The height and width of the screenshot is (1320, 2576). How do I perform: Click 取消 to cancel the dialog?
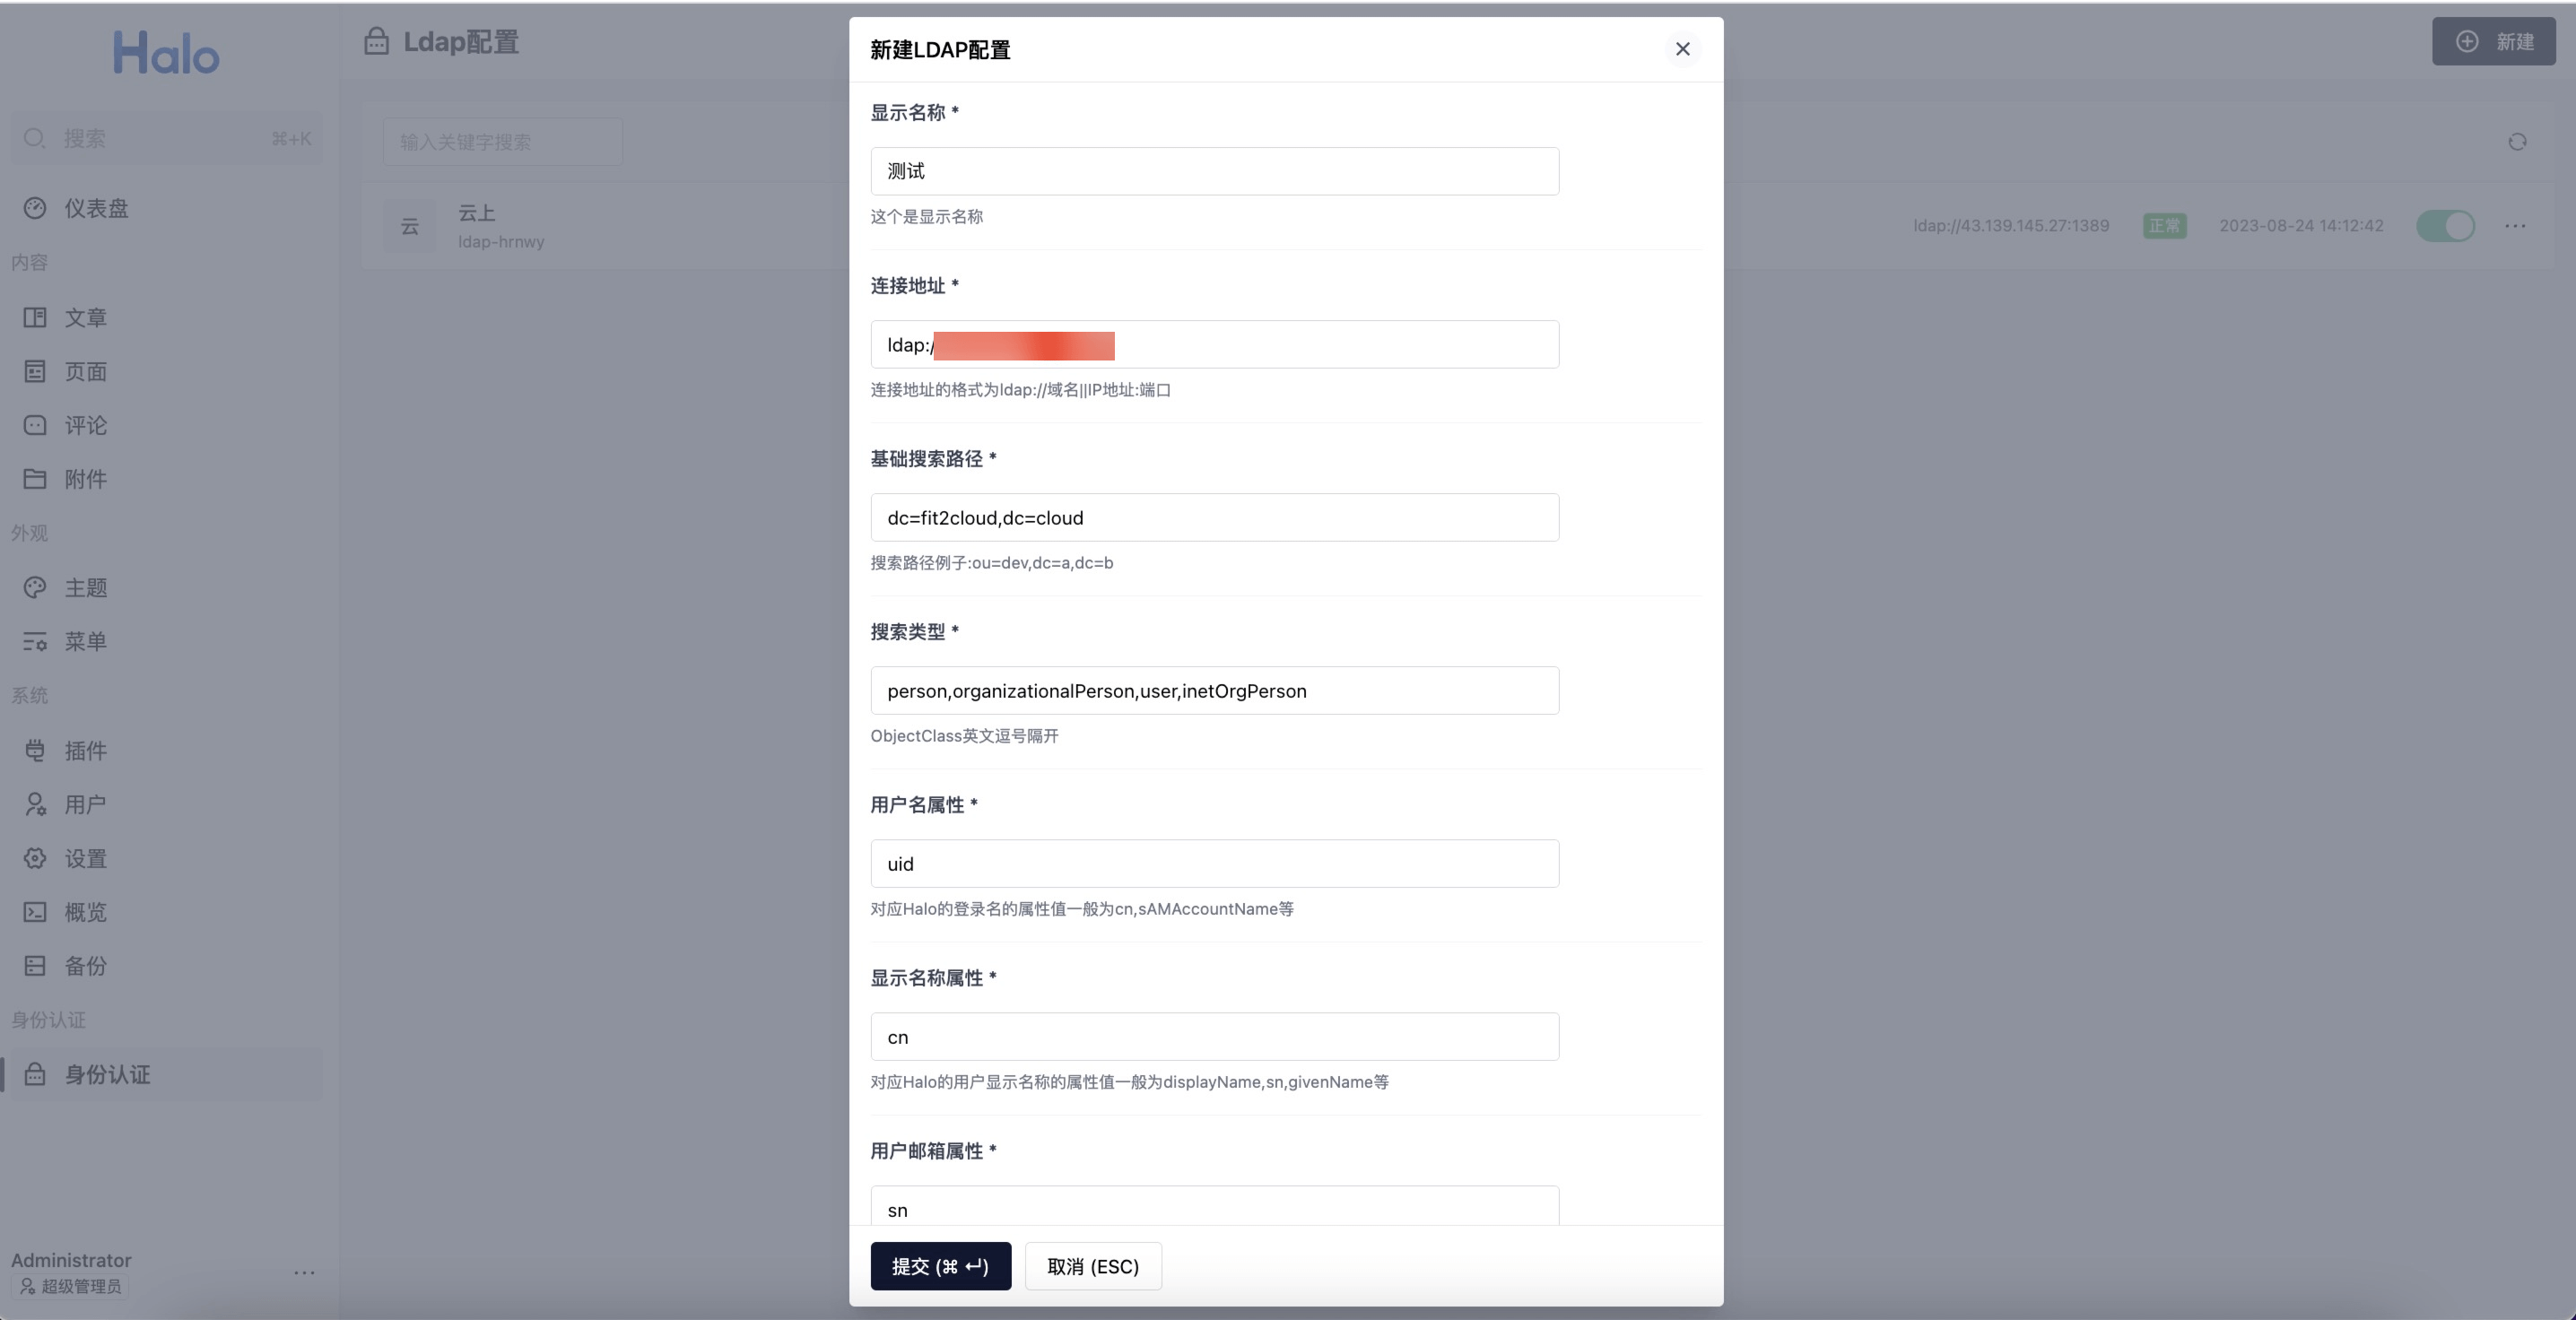1091,1266
